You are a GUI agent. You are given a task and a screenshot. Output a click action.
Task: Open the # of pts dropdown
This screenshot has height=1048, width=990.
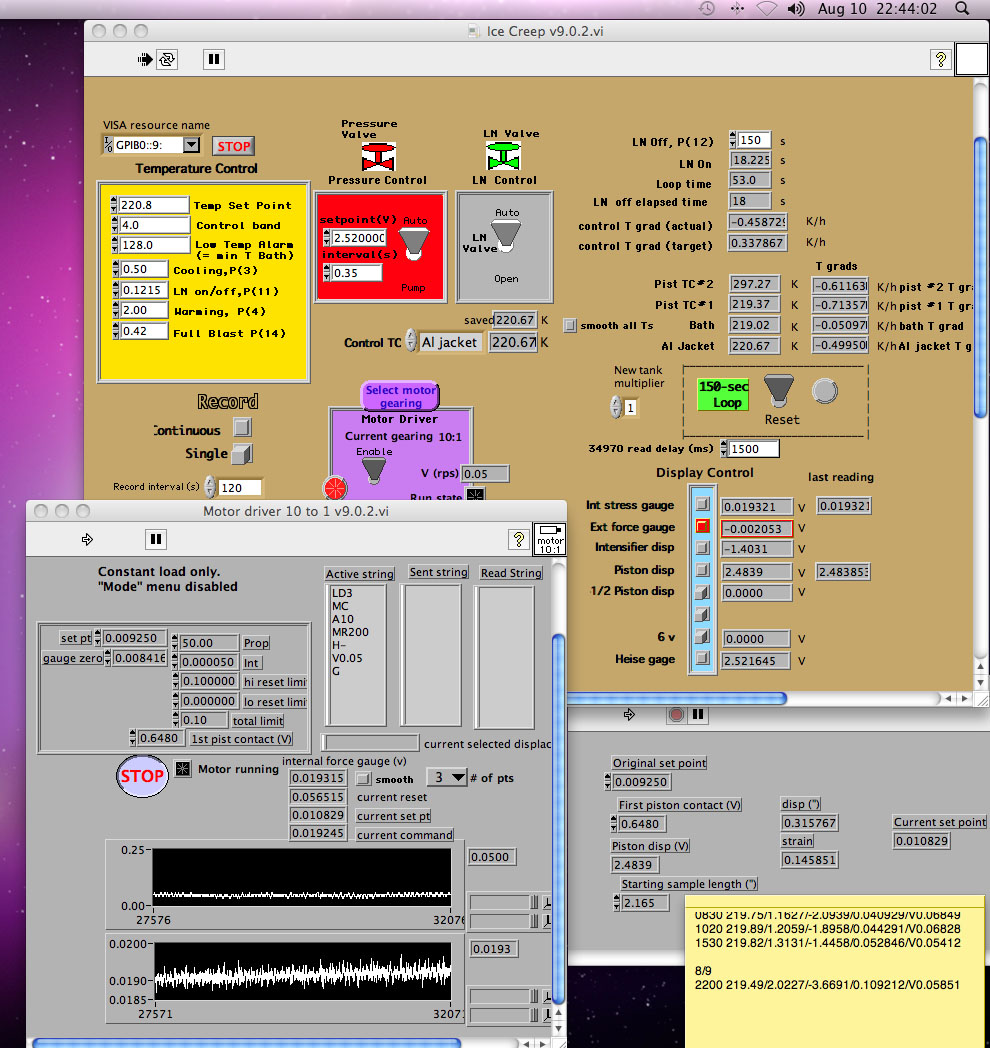(447, 778)
